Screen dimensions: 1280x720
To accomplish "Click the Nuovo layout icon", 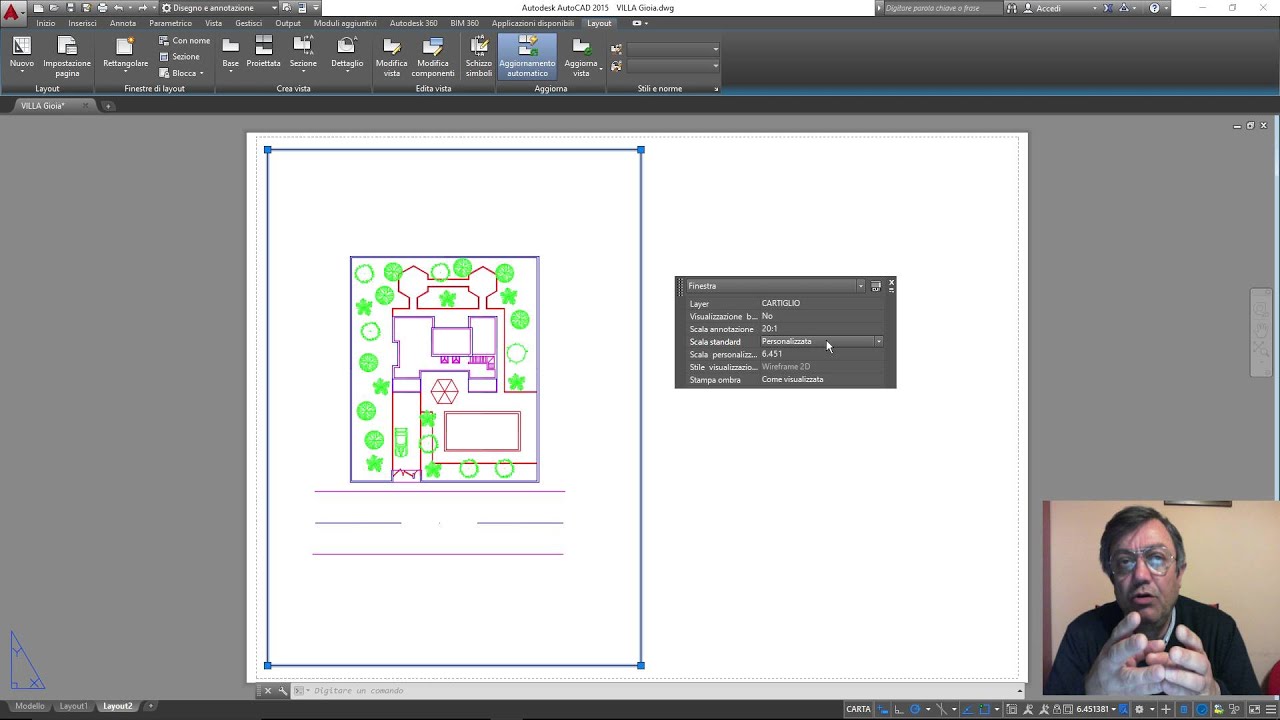I will [x=21, y=55].
